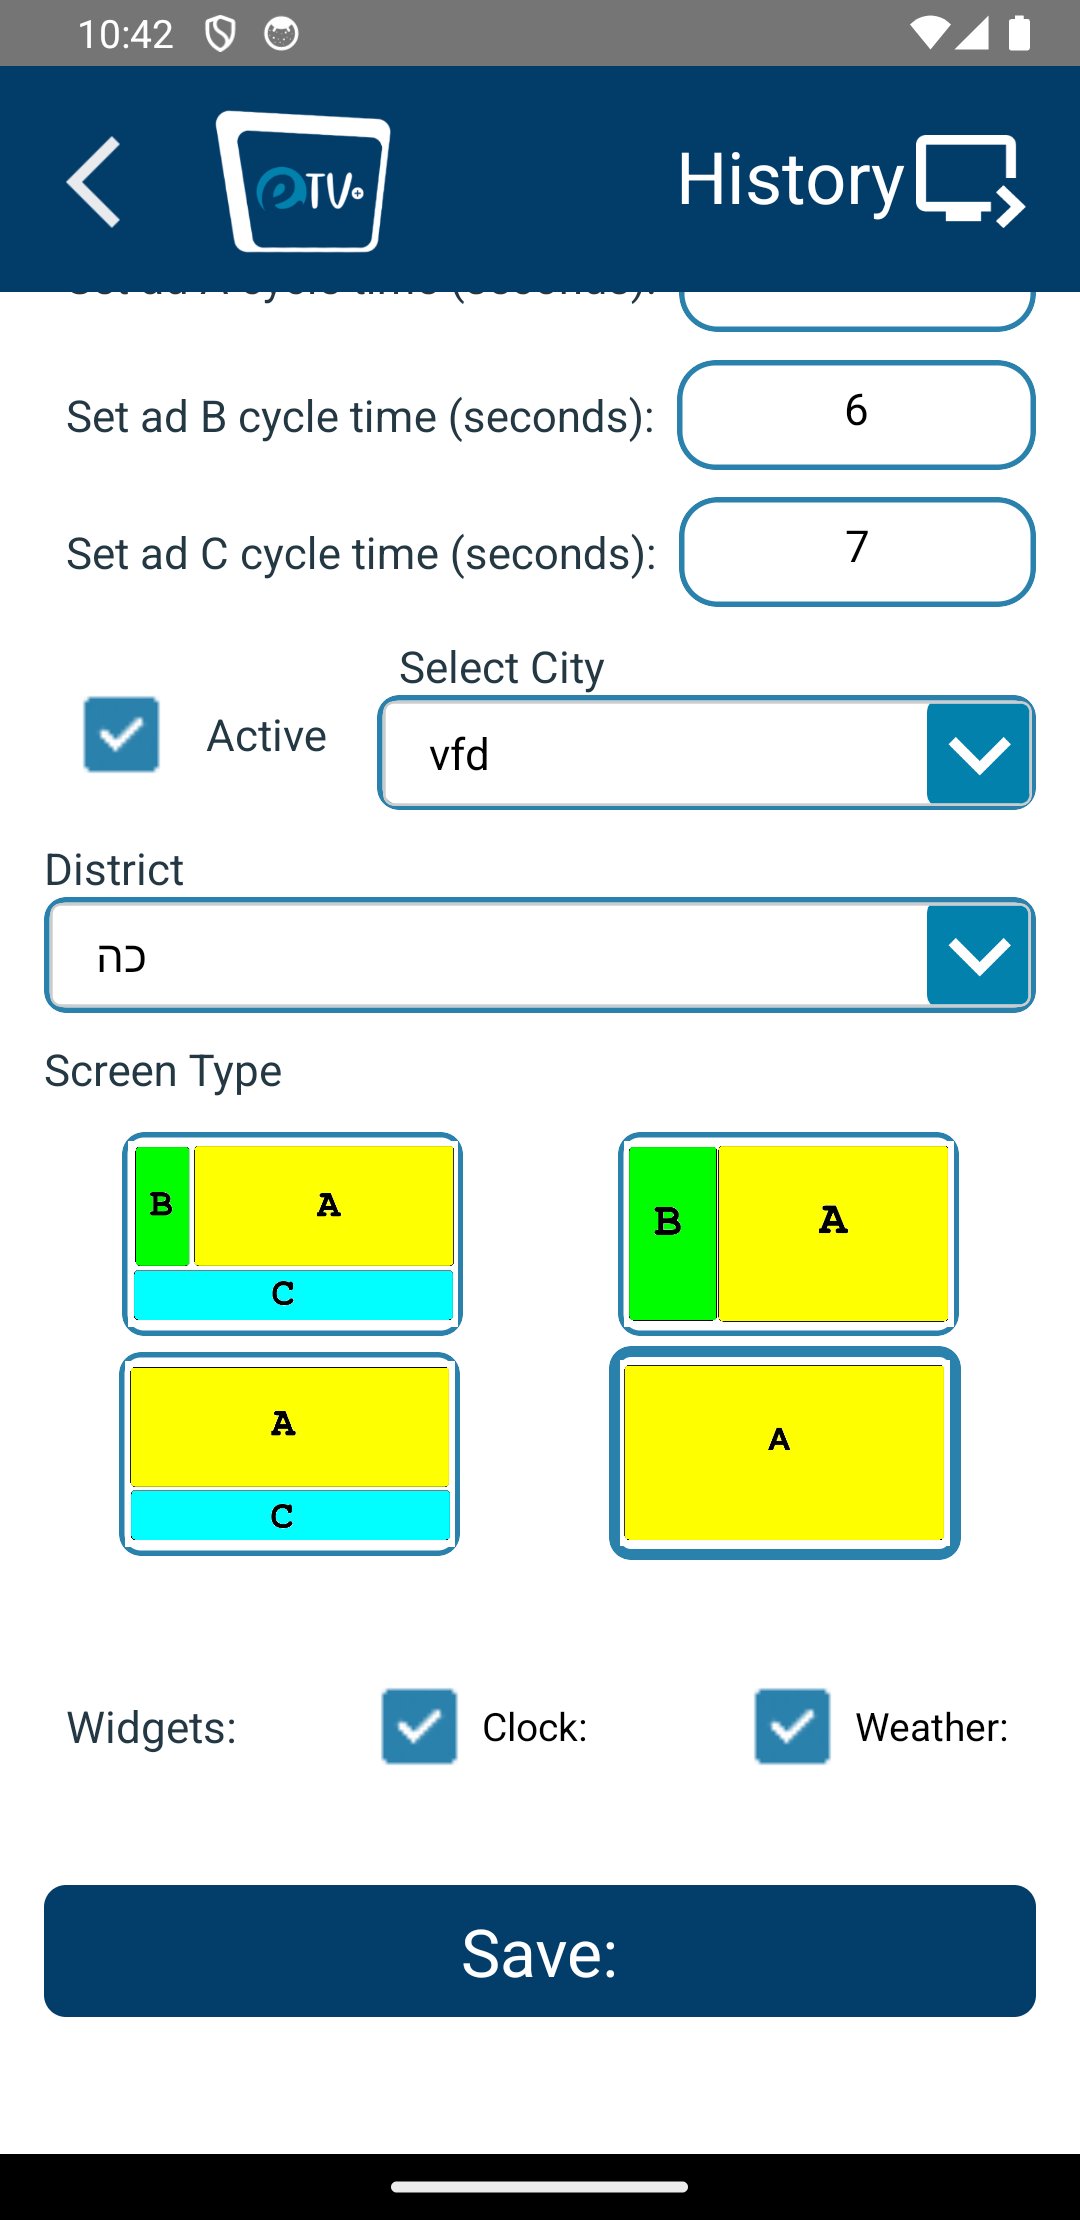Uncheck the Active checkbox

tap(121, 735)
